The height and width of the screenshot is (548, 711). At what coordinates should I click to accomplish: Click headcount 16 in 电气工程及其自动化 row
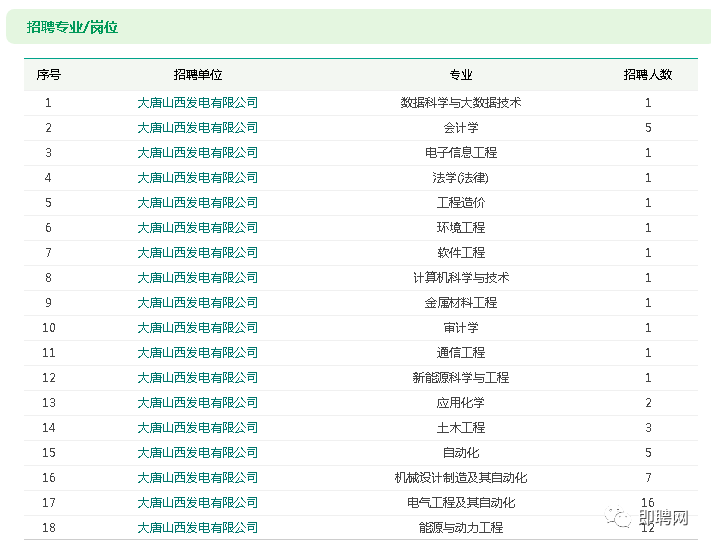coord(648,502)
